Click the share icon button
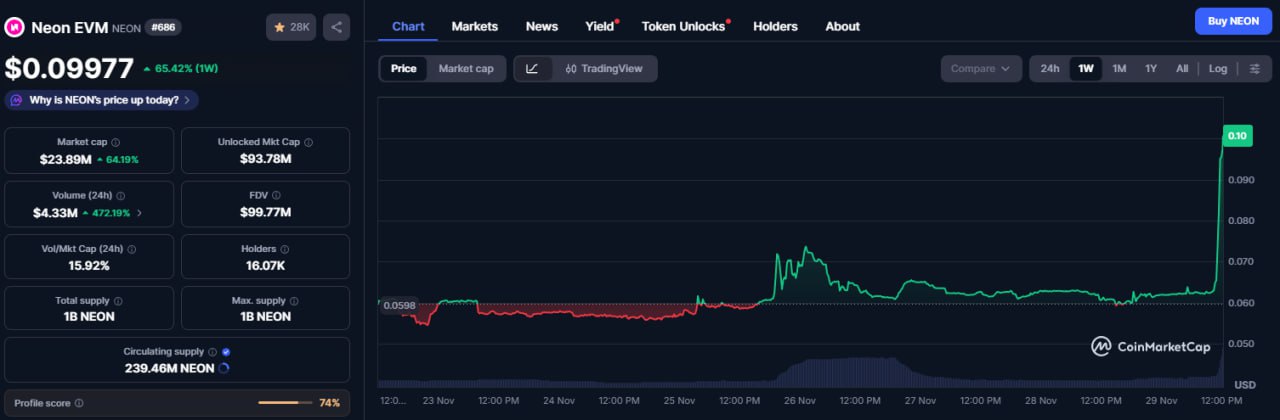1280x420 pixels. (337, 27)
